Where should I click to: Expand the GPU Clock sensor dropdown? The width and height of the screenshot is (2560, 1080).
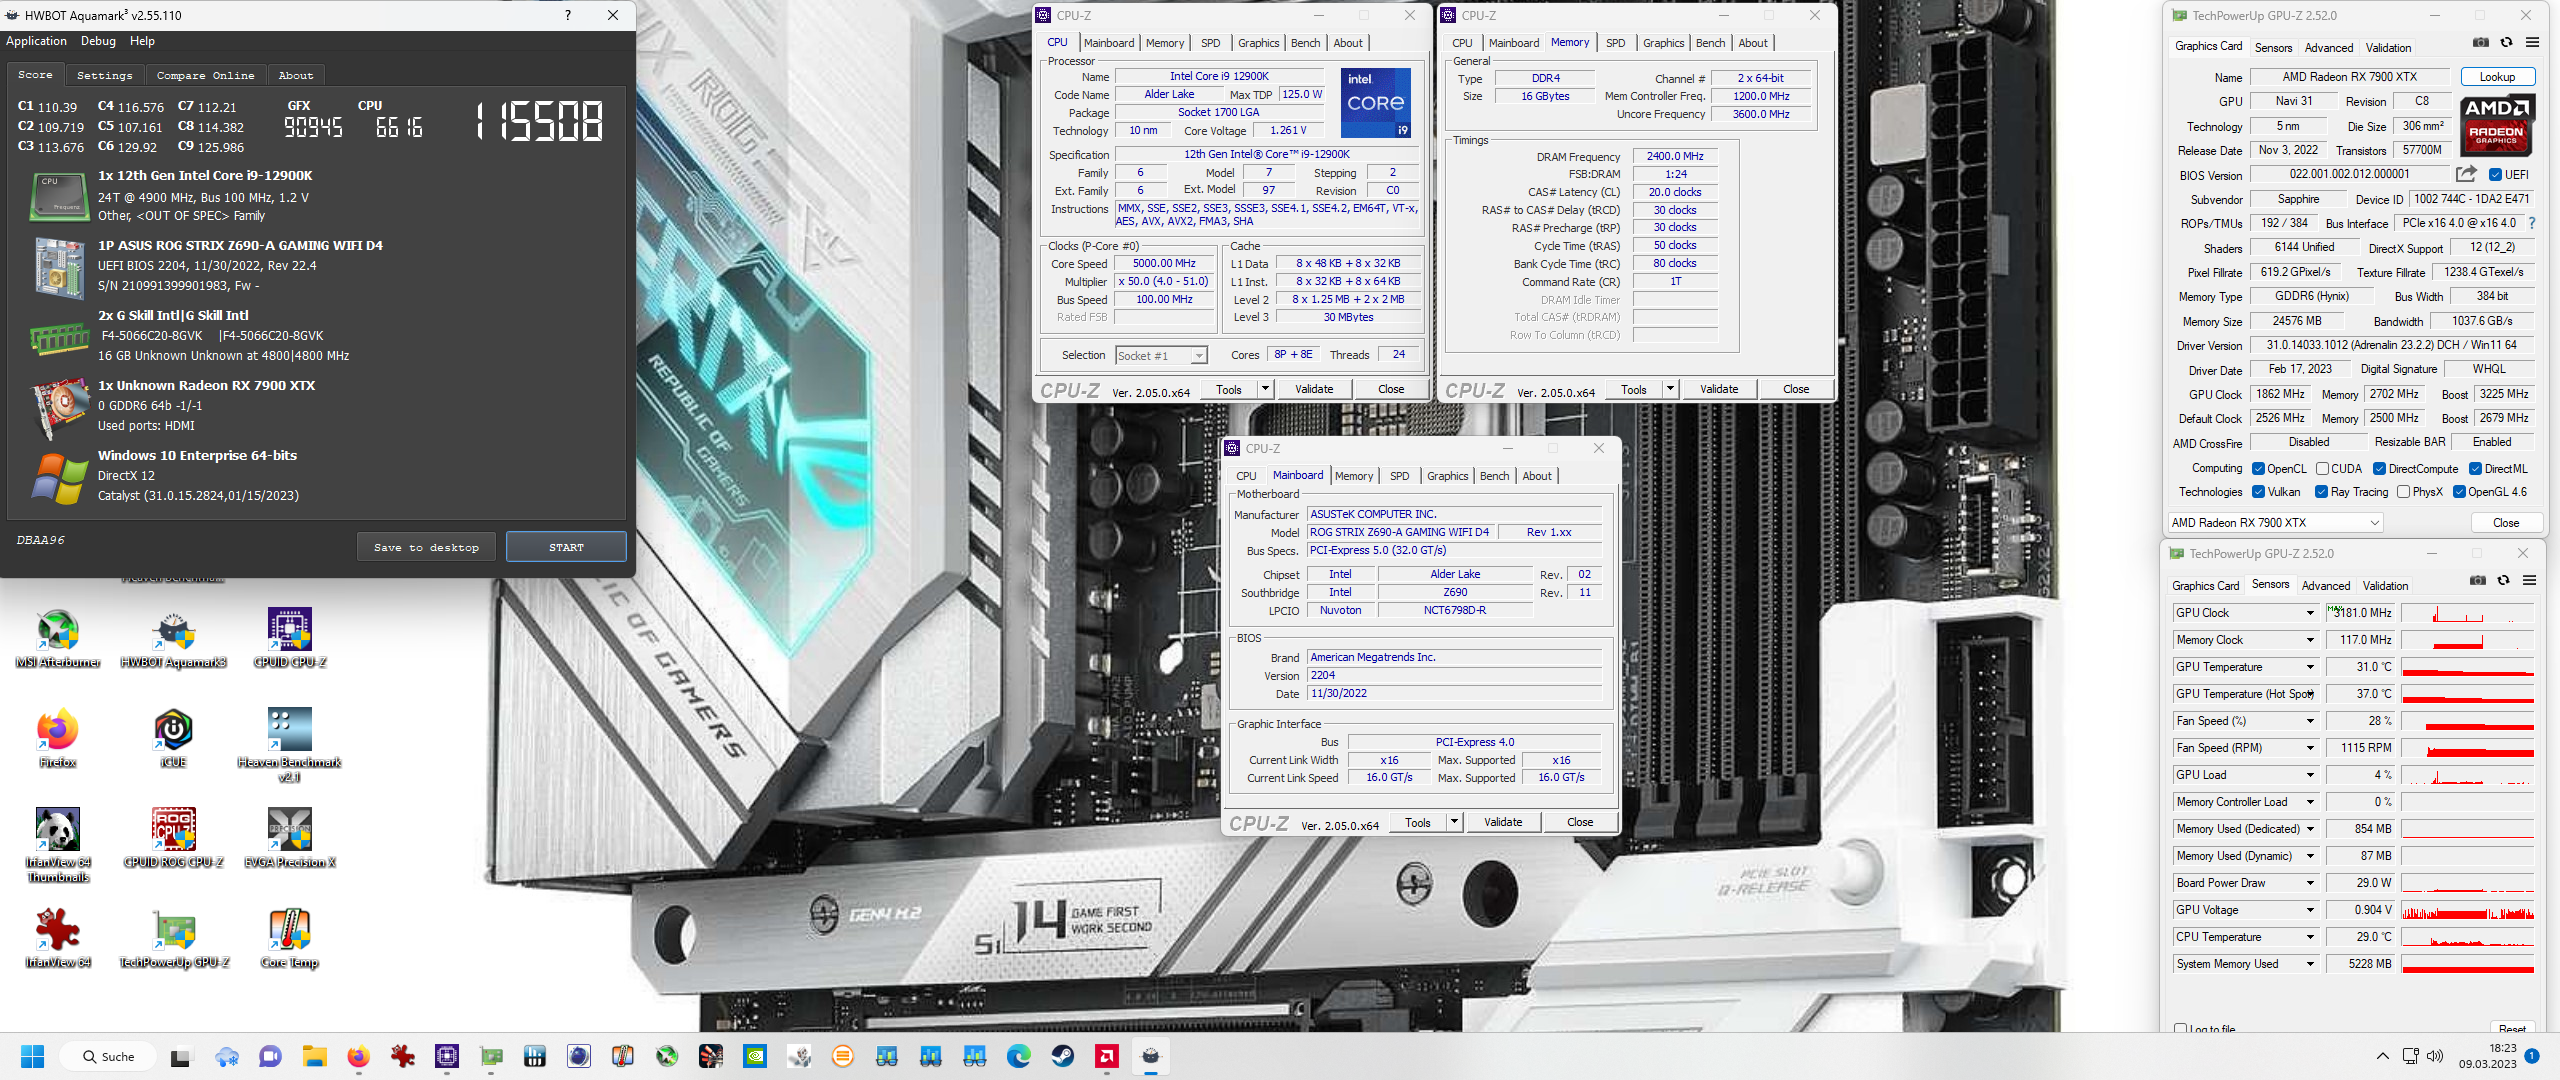pyautogui.click(x=2310, y=613)
